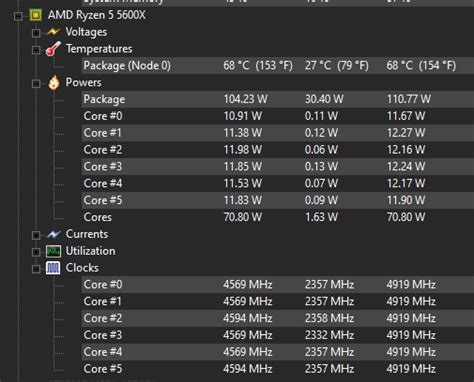
Task: Select the Package (Node 0) temperature row
Action: tap(278, 65)
